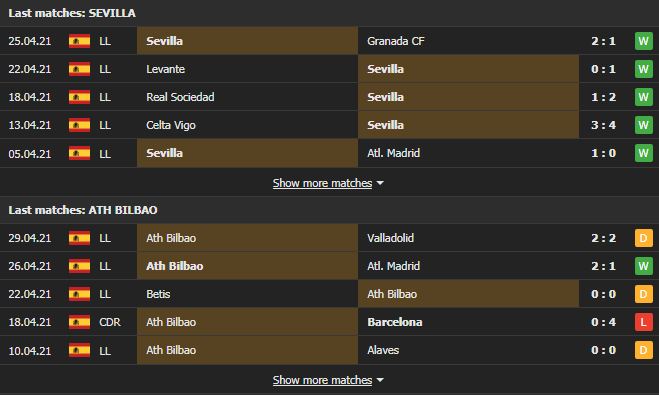The width and height of the screenshot is (659, 395).
Task: Click the D badge on Ath Bilbao vs Alaves
Action: coord(643,350)
